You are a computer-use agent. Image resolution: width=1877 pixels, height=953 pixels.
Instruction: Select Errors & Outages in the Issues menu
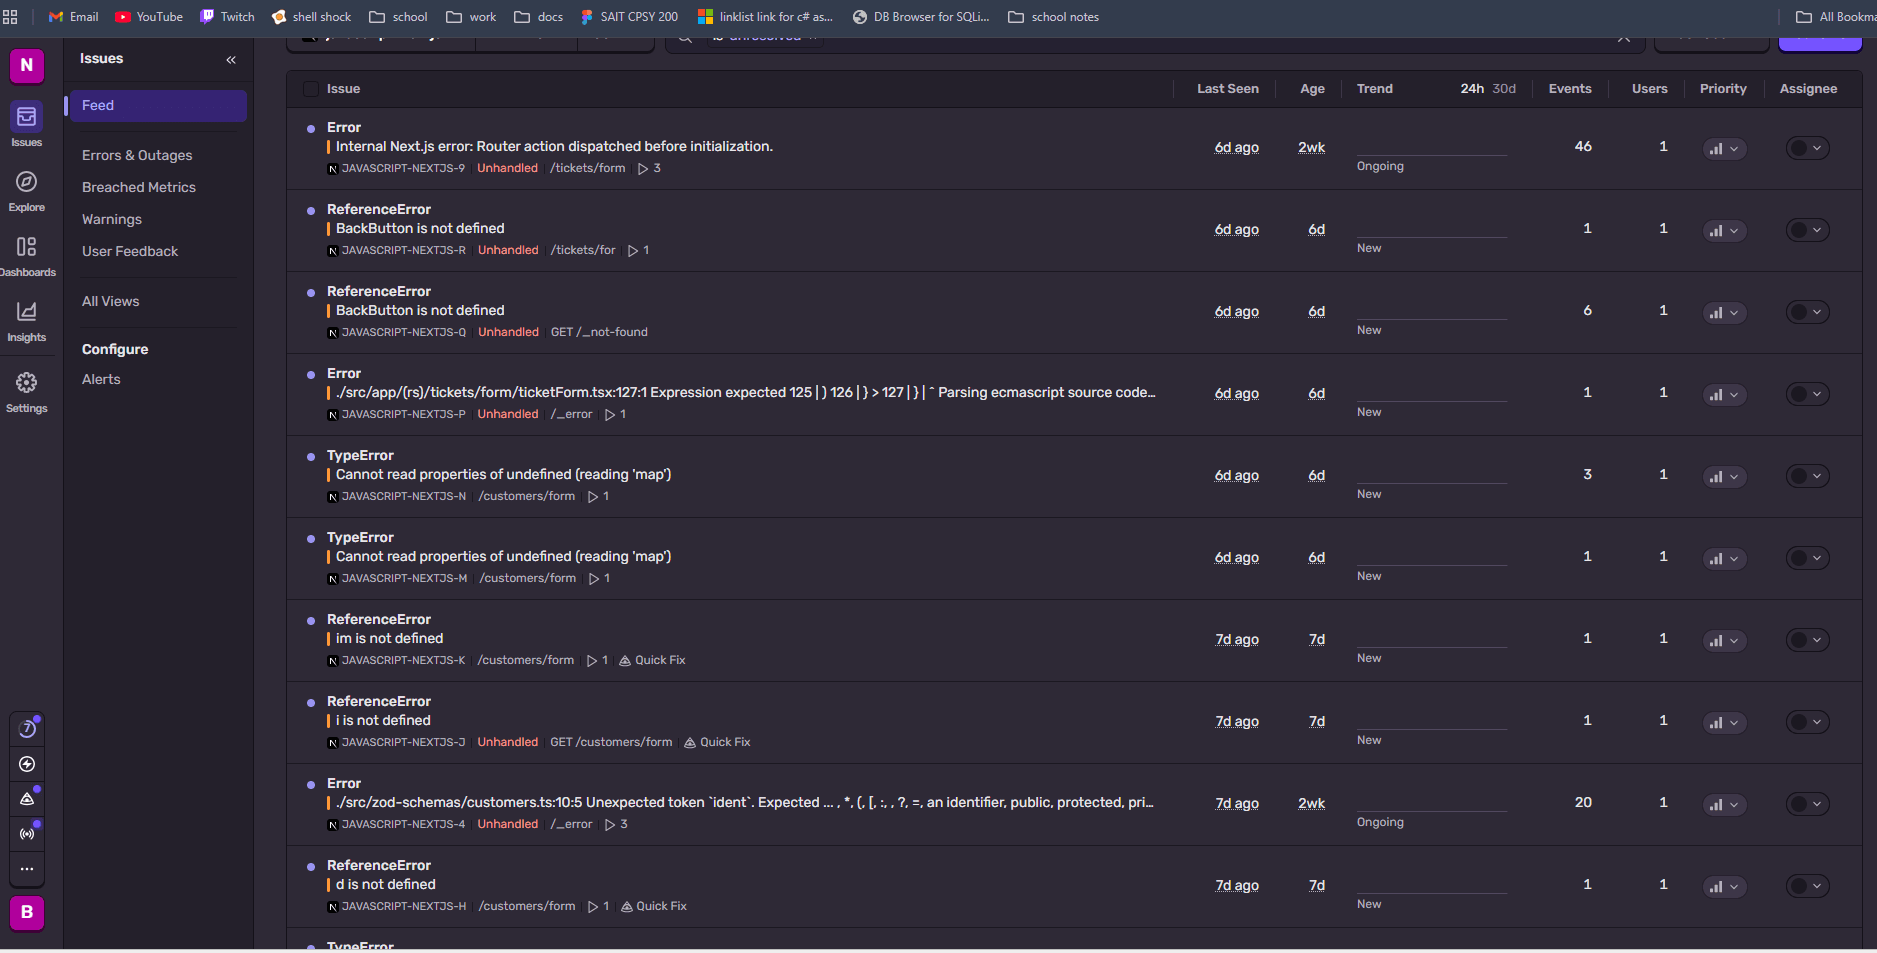click(x=137, y=155)
